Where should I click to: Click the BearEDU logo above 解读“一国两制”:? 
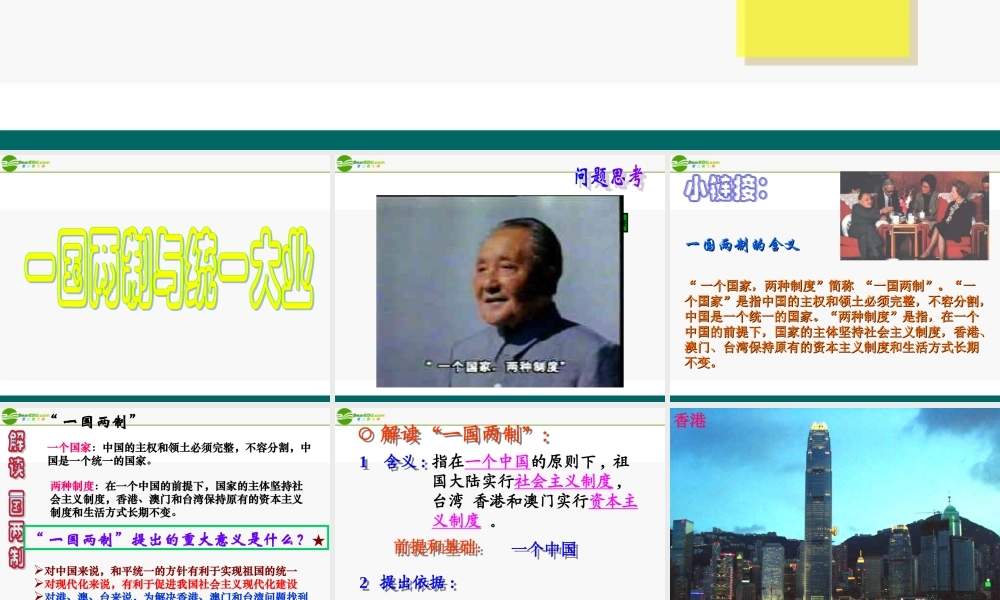[361, 417]
